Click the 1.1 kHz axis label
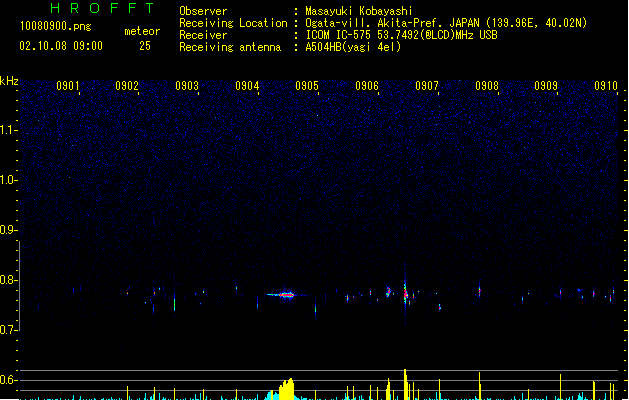Screen dimensions: 629x400 click(8, 130)
